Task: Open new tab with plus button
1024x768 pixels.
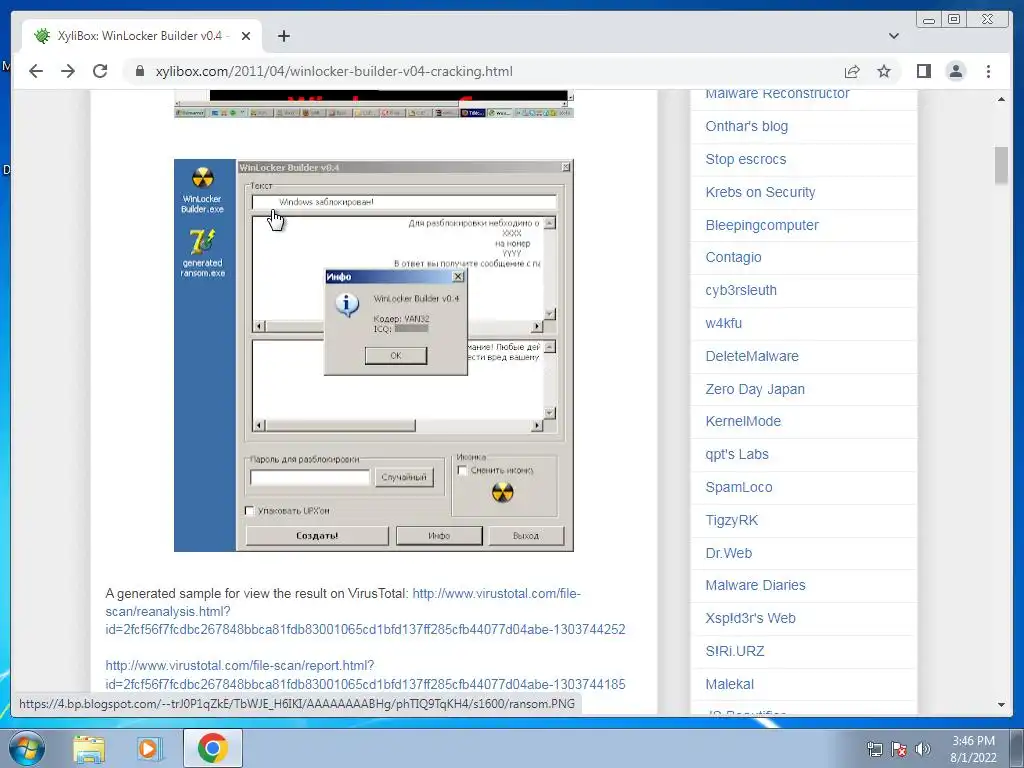Action: coord(283,36)
